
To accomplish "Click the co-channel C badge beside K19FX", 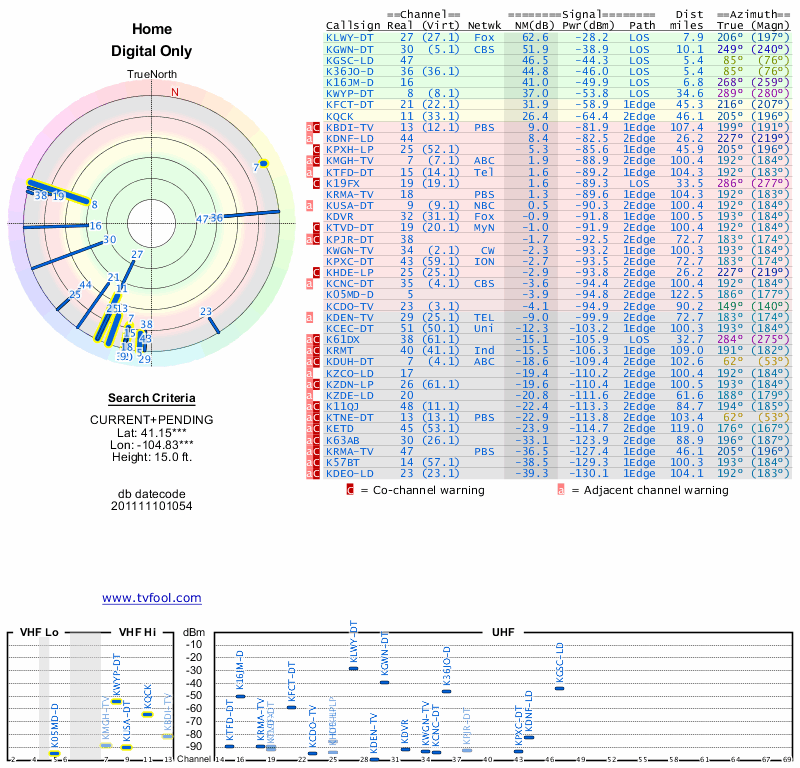I will [316, 184].
